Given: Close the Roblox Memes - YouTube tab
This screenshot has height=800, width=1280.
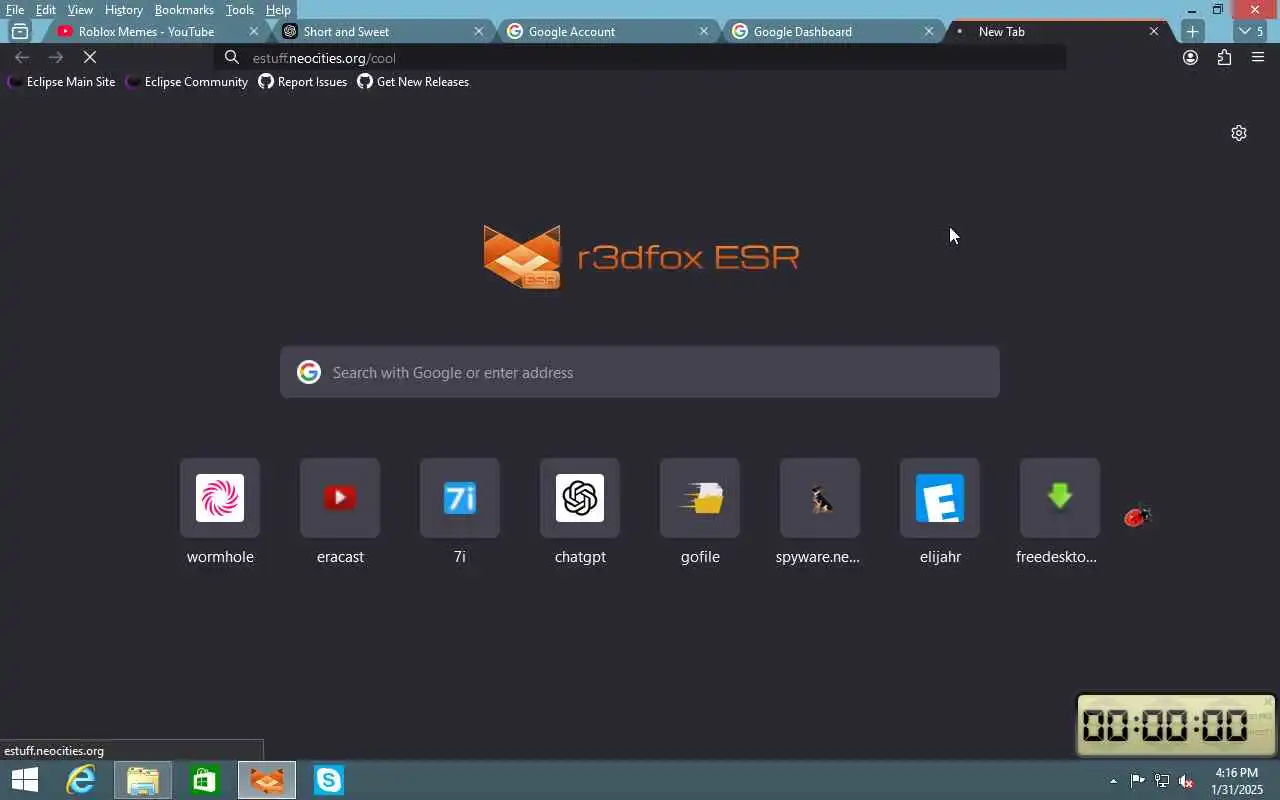Looking at the screenshot, I should coord(253,31).
